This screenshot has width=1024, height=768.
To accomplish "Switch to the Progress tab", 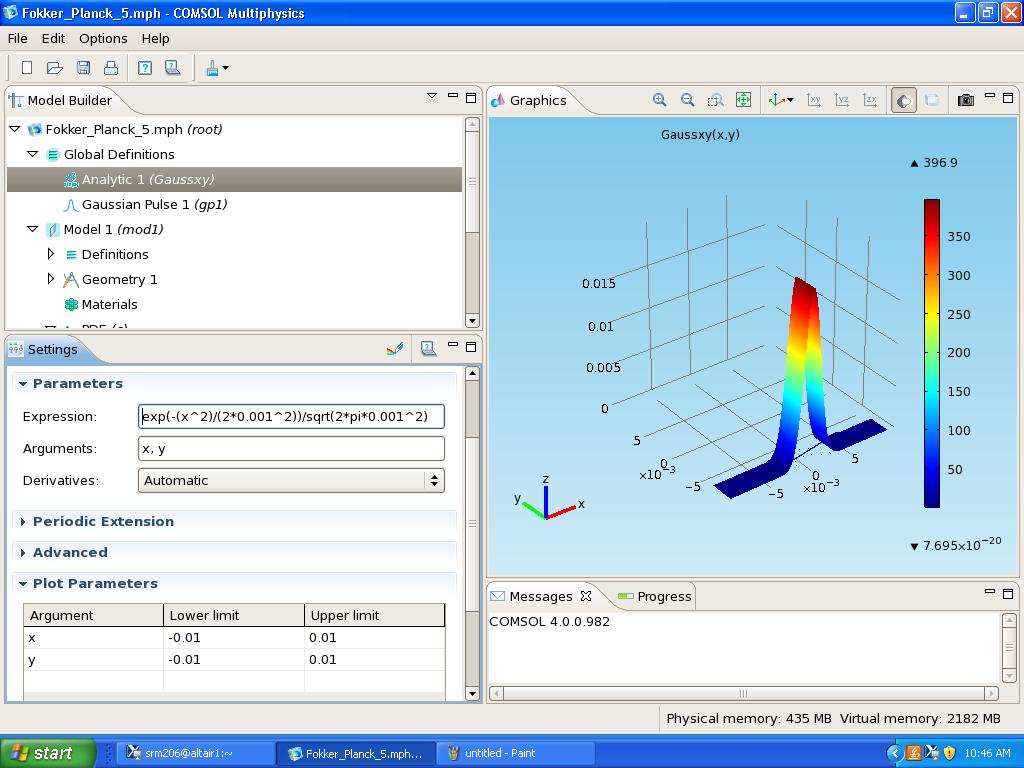I will click(x=663, y=596).
